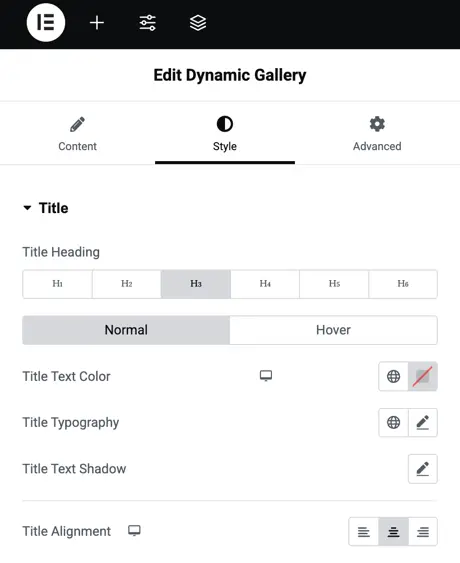The image size is (460, 563).
Task: Click globe icon for Title Typography
Action: coord(394,422)
